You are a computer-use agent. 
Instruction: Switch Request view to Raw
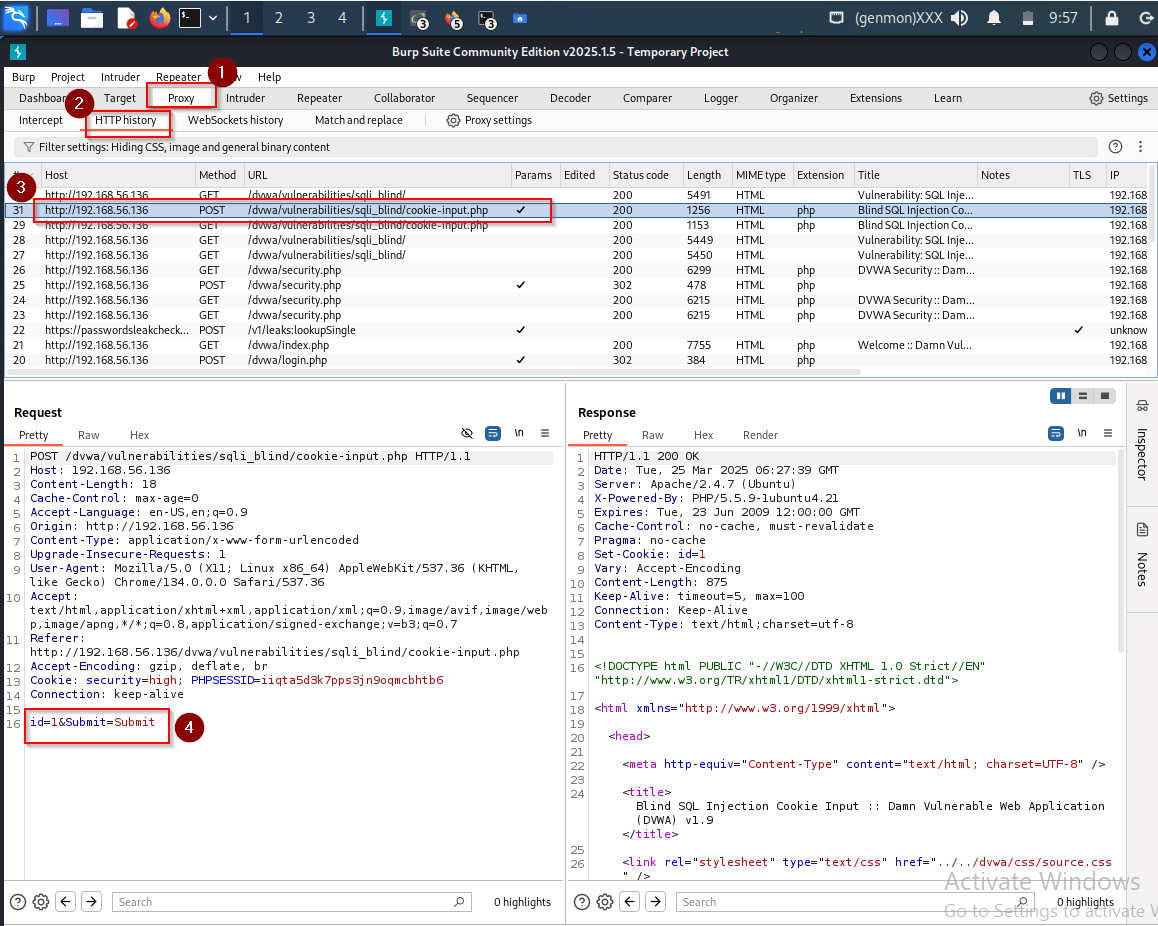pyautogui.click(x=89, y=435)
